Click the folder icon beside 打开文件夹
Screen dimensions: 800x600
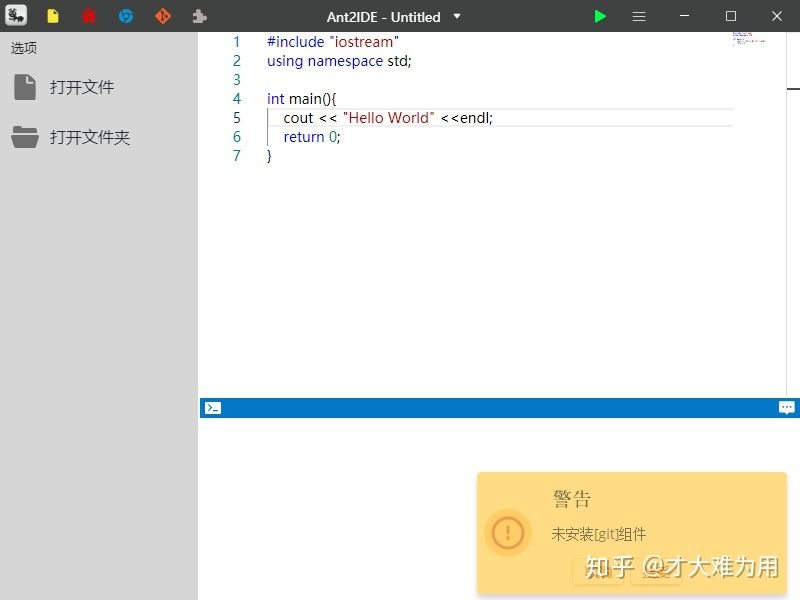(25, 137)
